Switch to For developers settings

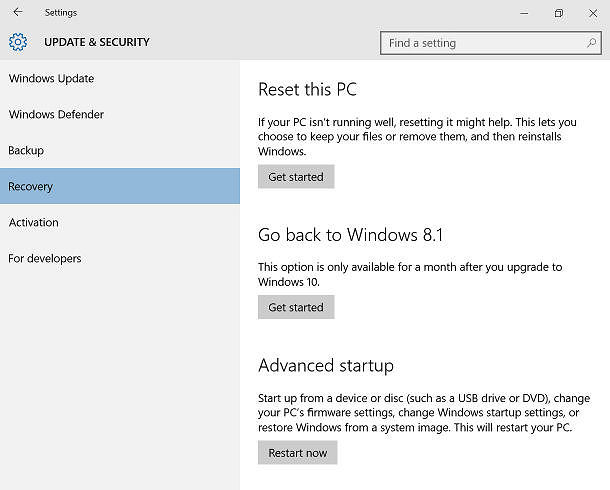[x=45, y=259]
